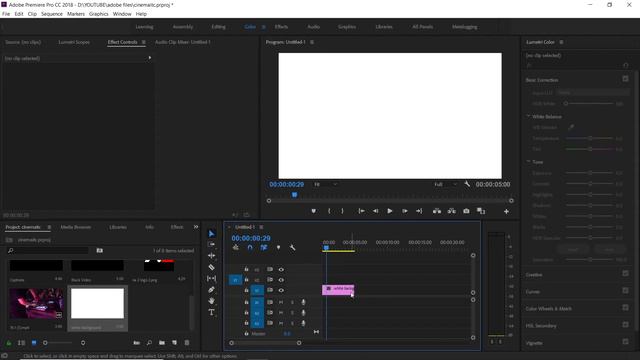Hide track V2 with eye icon
Screen dimensions: 640x360
281,280
